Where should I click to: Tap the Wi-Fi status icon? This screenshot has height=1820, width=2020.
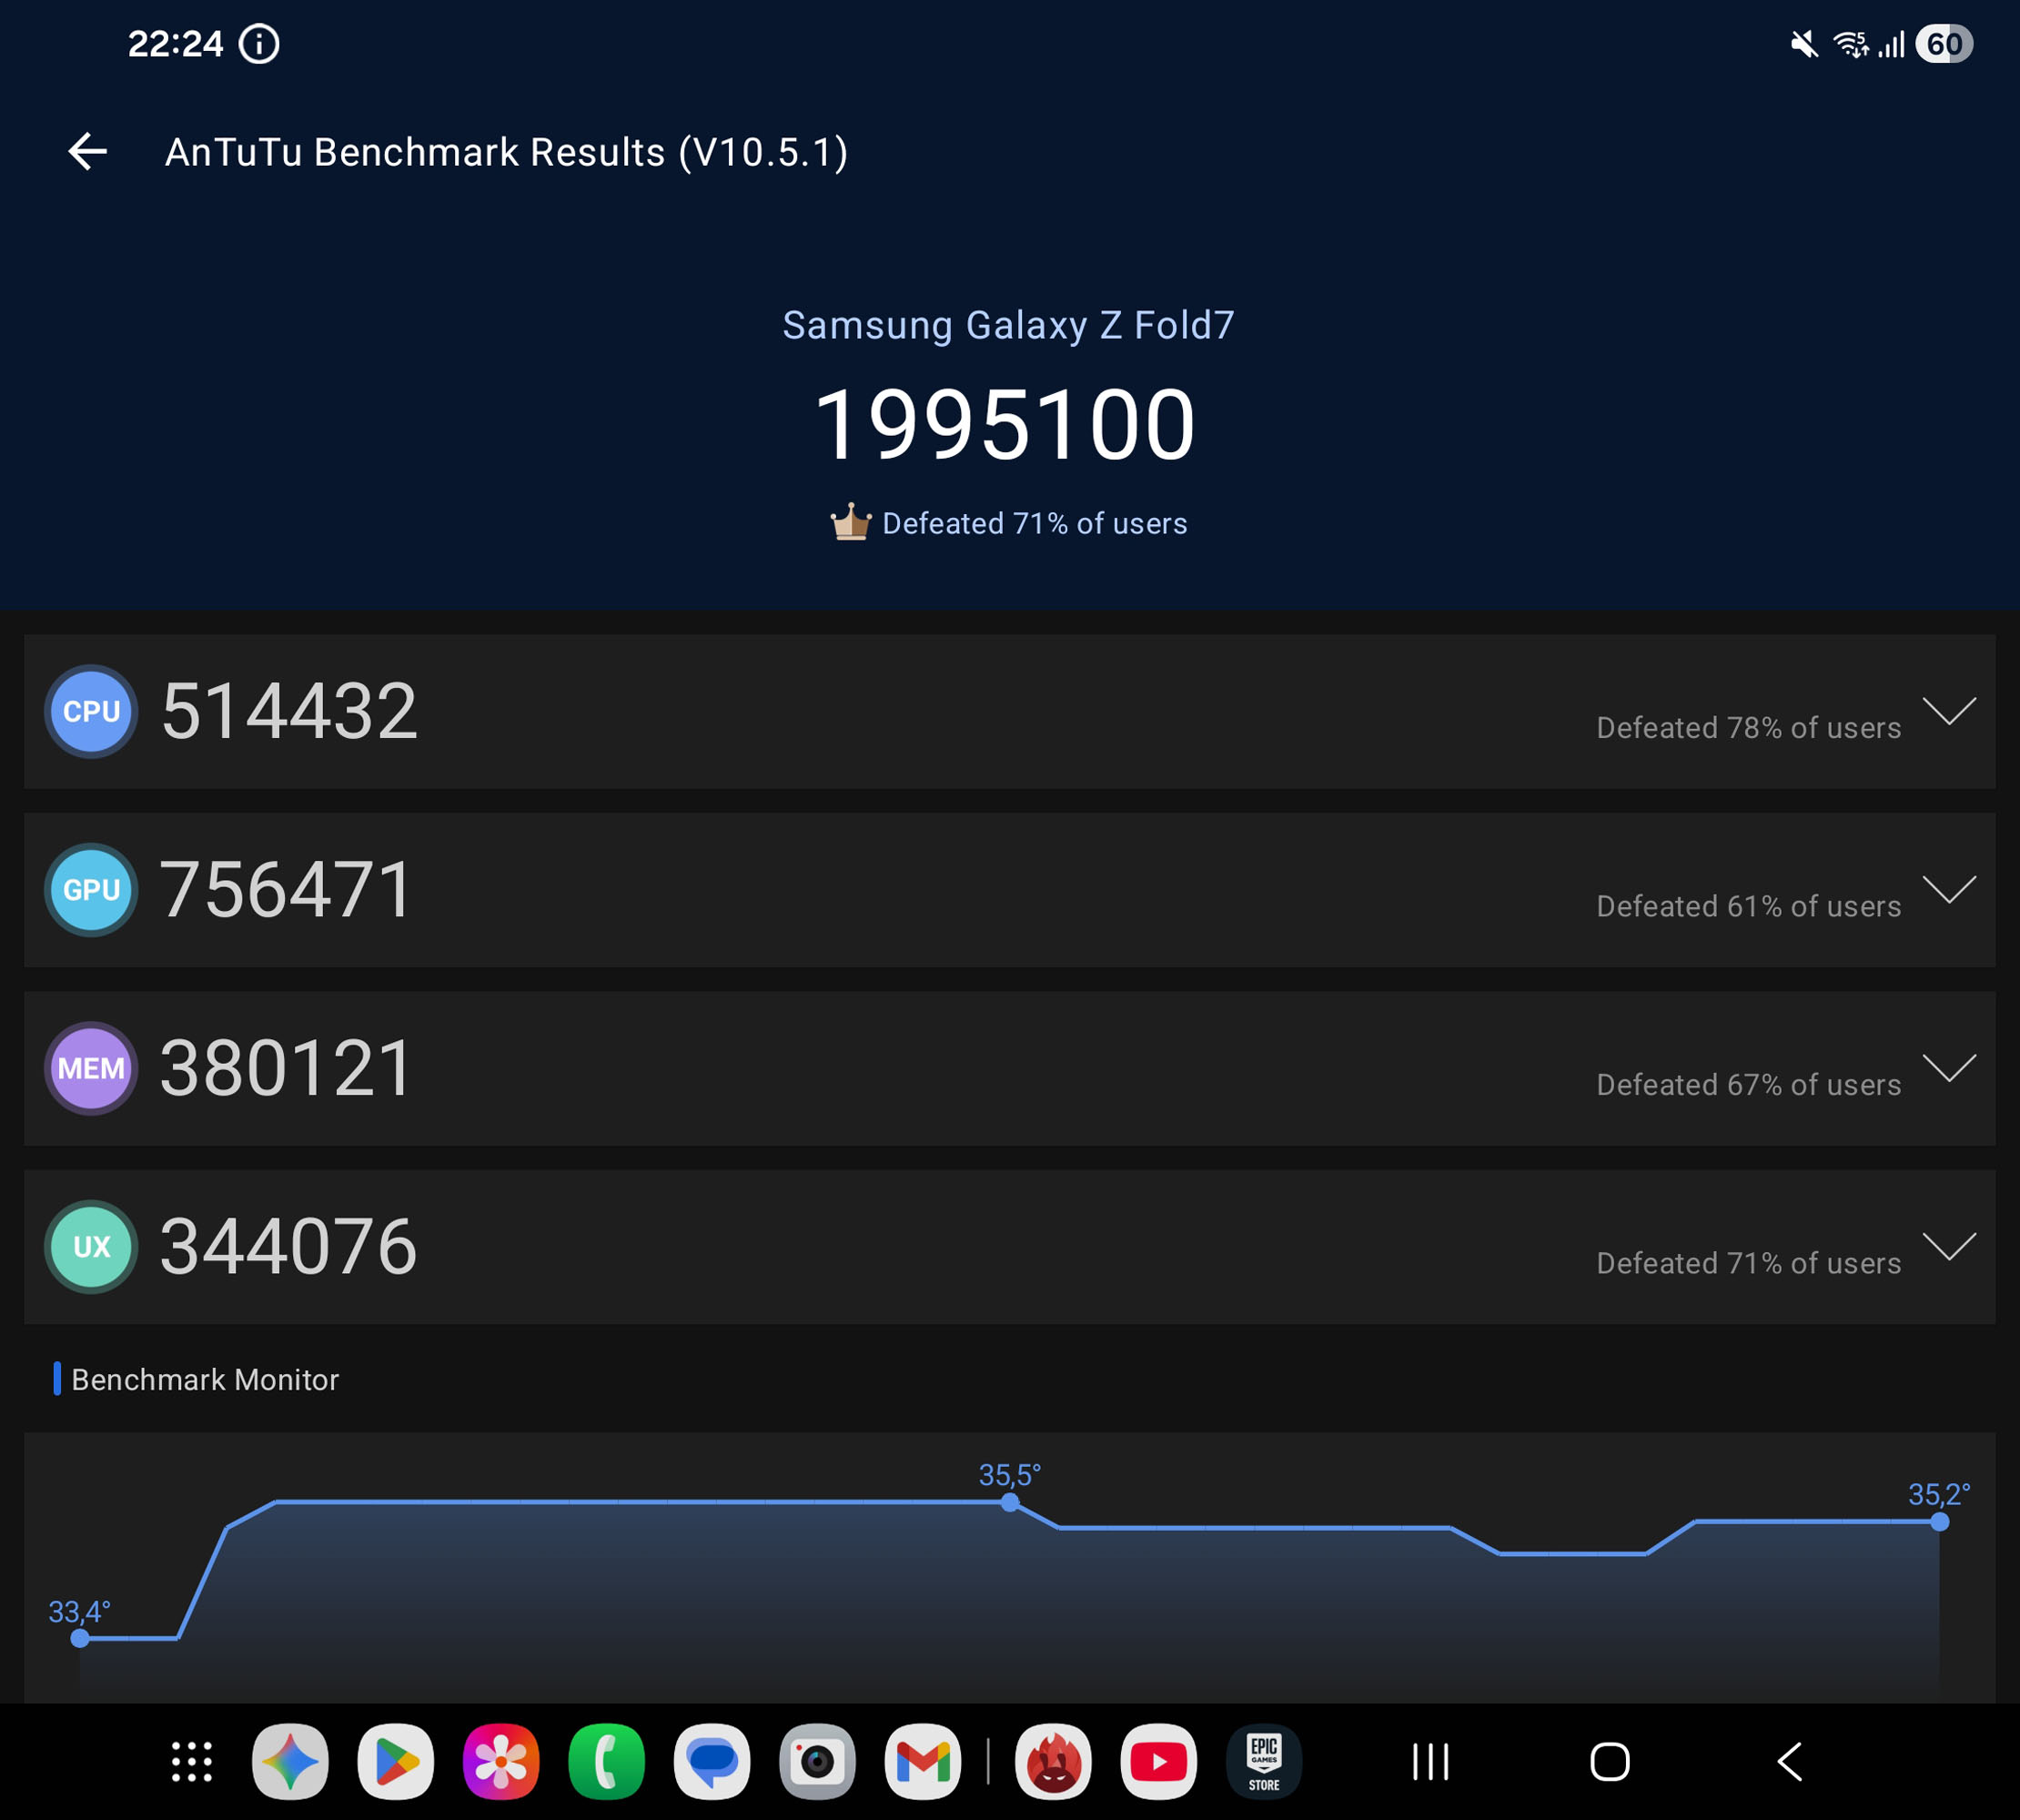(x=1850, y=44)
